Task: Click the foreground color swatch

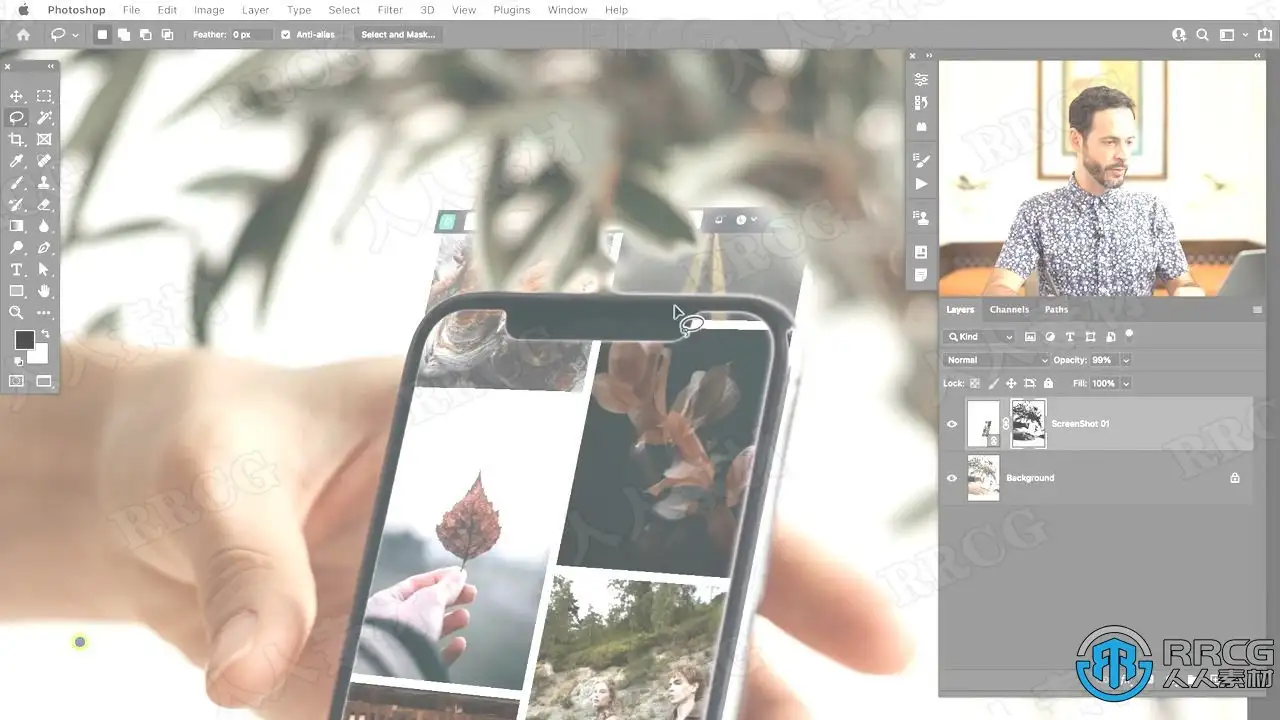Action: point(24,340)
